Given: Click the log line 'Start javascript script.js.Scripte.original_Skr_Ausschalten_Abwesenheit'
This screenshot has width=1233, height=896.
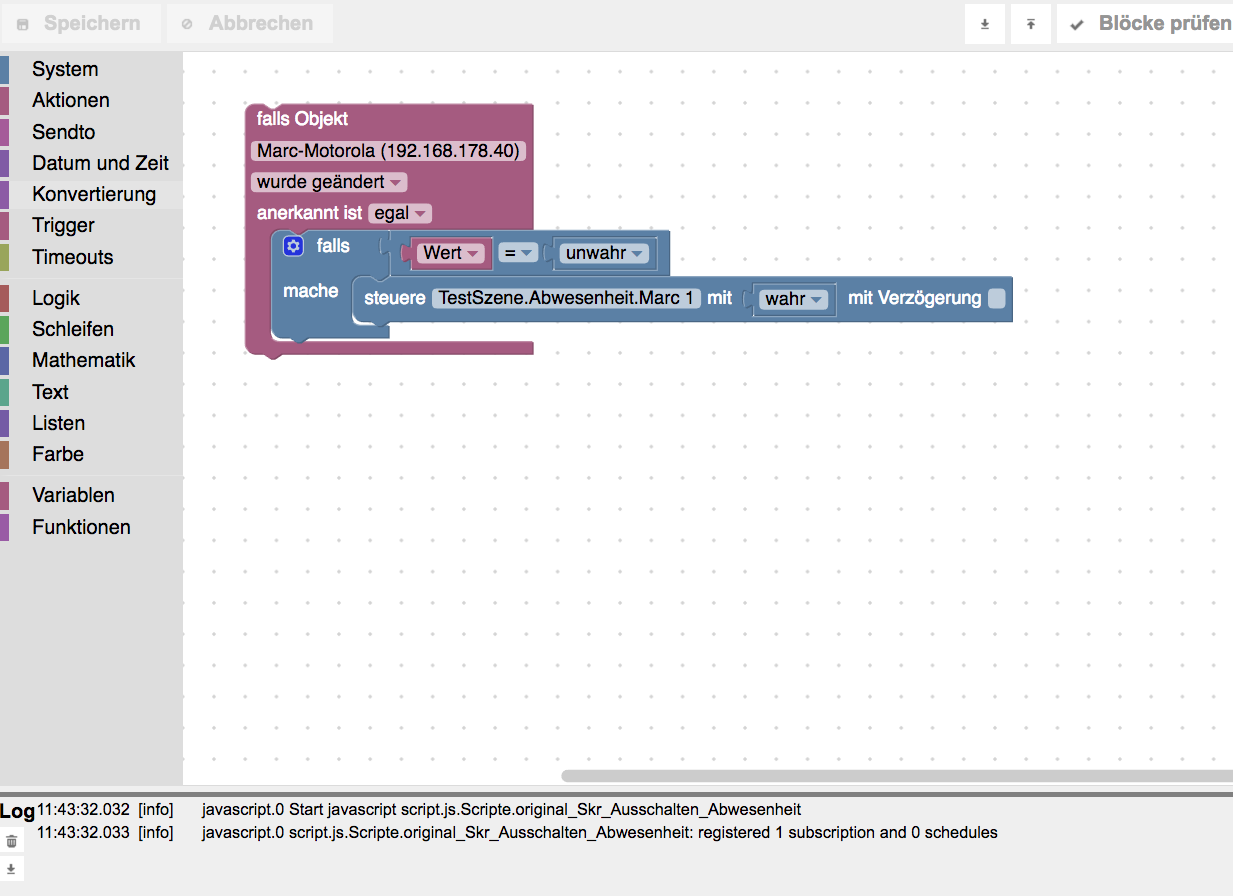Looking at the screenshot, I should pos(501,810).
